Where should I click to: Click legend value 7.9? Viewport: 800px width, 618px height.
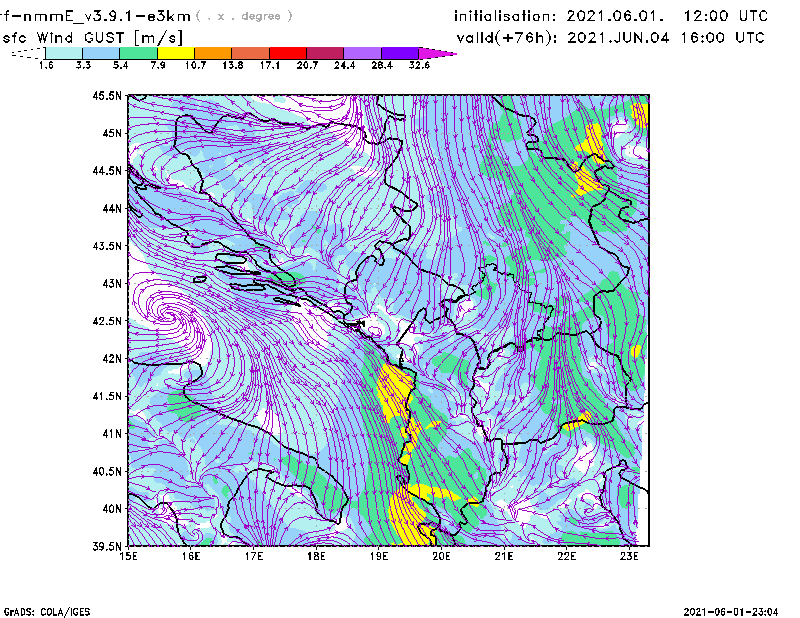click(158, 65)
